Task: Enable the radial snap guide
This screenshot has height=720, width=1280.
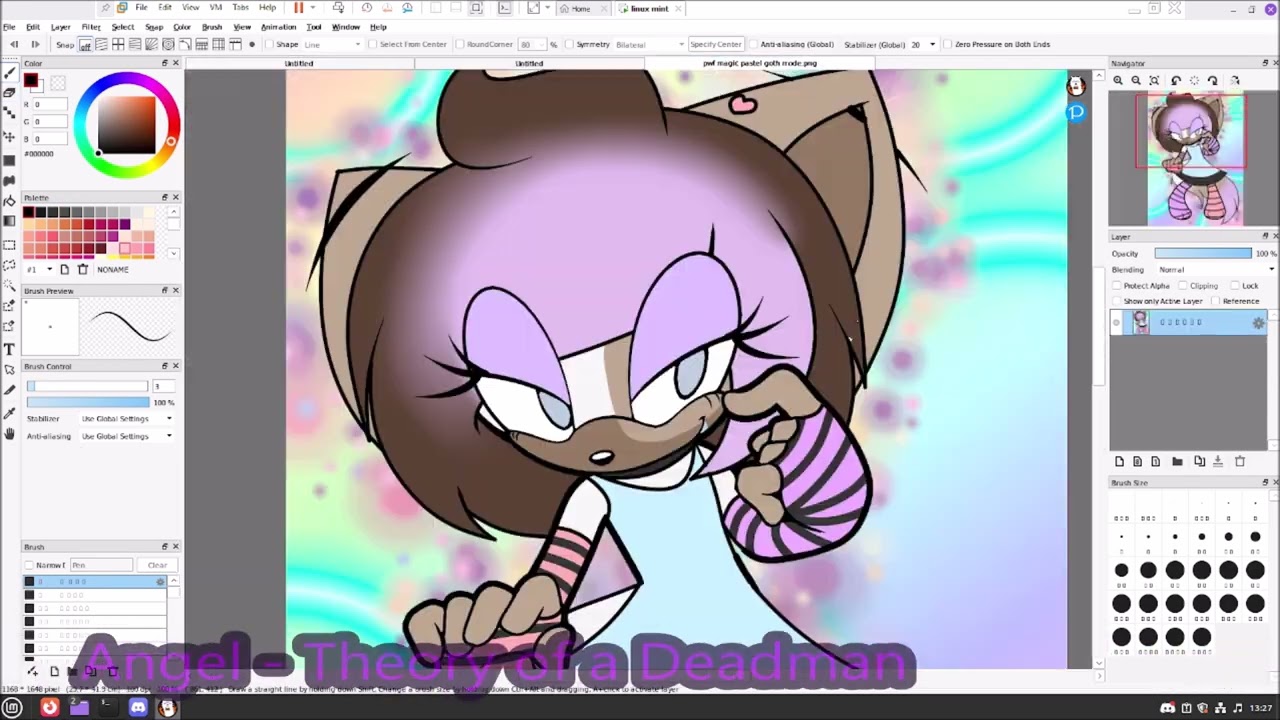Action: [151, 44]
